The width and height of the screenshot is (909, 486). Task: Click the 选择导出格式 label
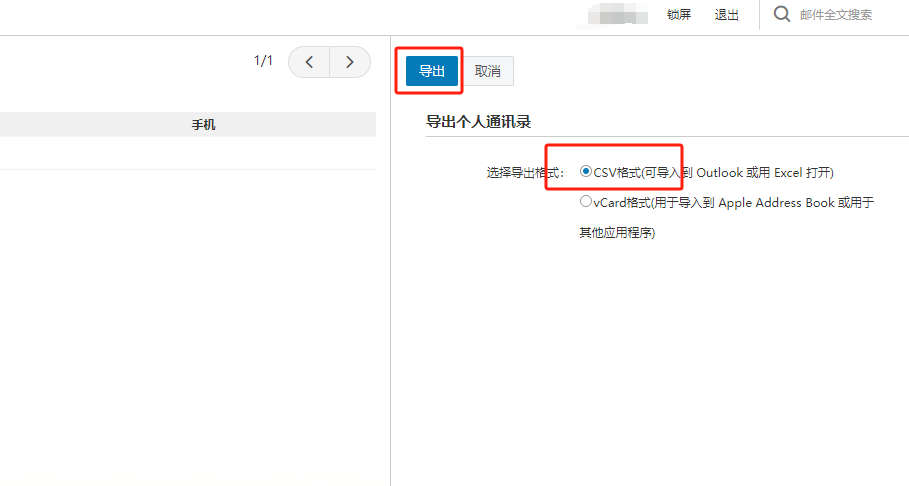[525, 172]
